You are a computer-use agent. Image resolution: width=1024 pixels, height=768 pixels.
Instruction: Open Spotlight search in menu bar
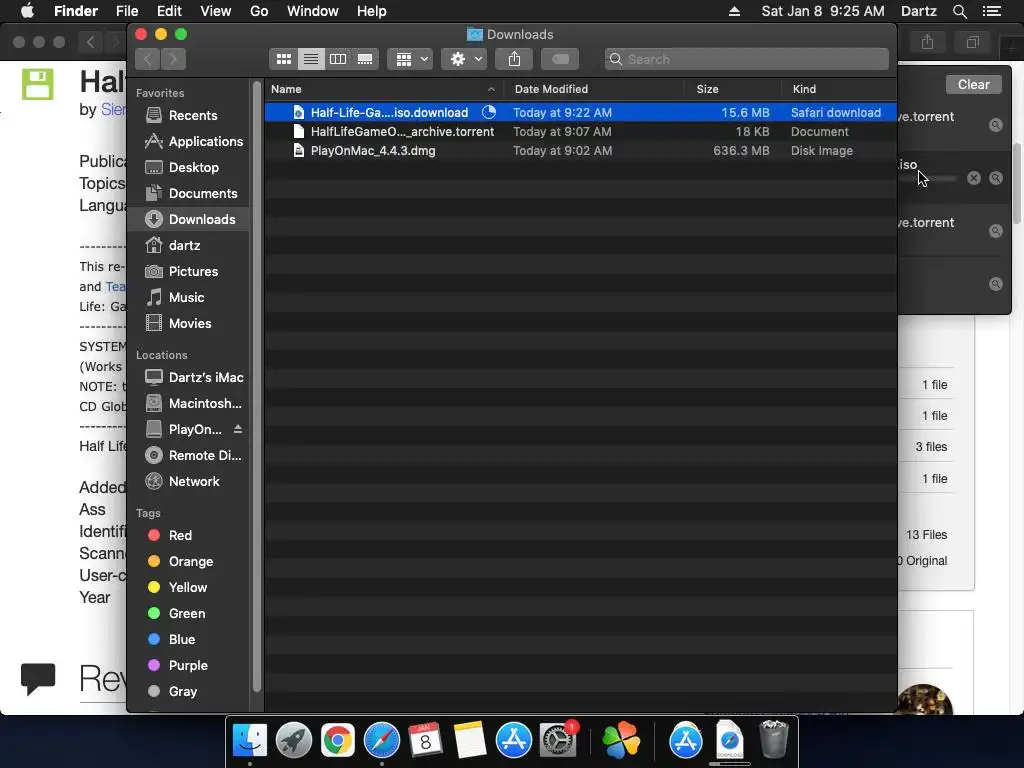[959, 11]
